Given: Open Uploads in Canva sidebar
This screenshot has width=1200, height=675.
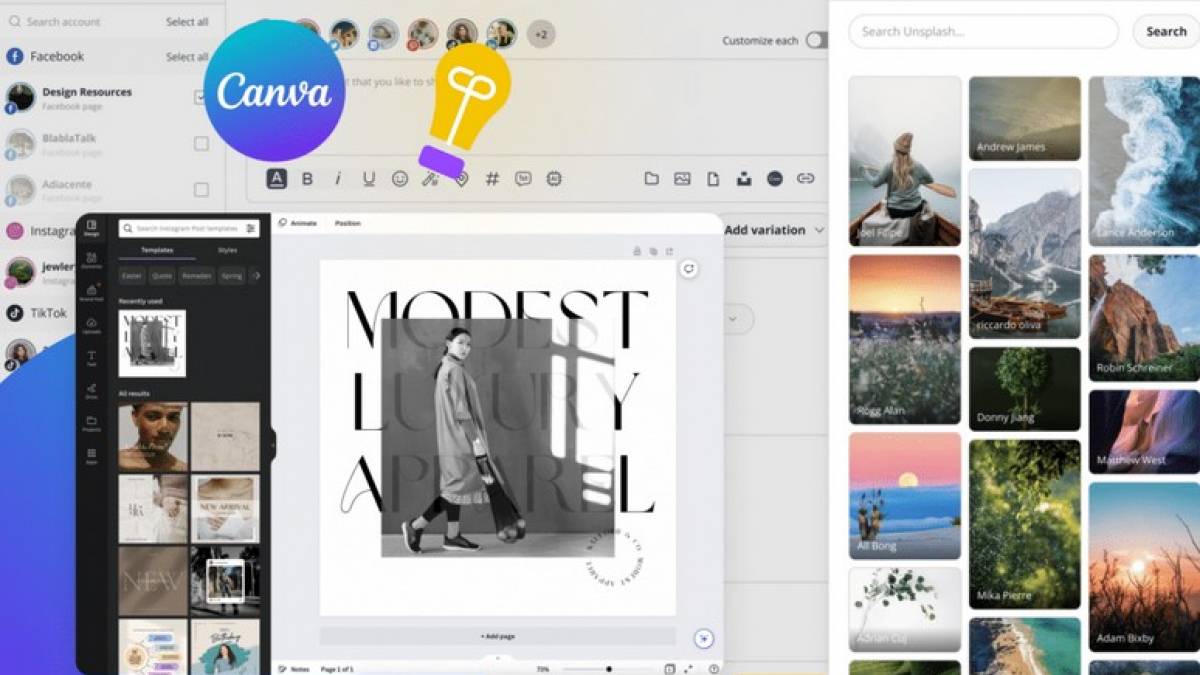Looking at the screenshot, I should pyautogui.click(x=92, y=326).
